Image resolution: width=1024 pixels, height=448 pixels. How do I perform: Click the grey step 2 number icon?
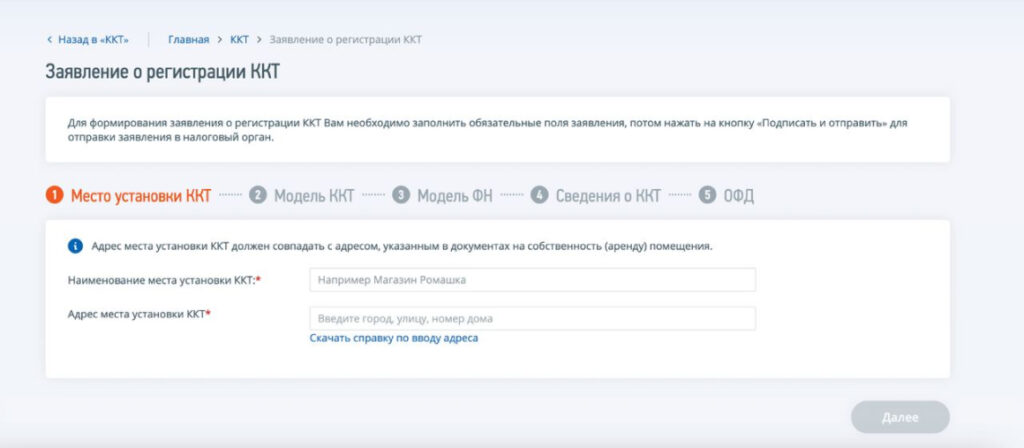(258, 195)
